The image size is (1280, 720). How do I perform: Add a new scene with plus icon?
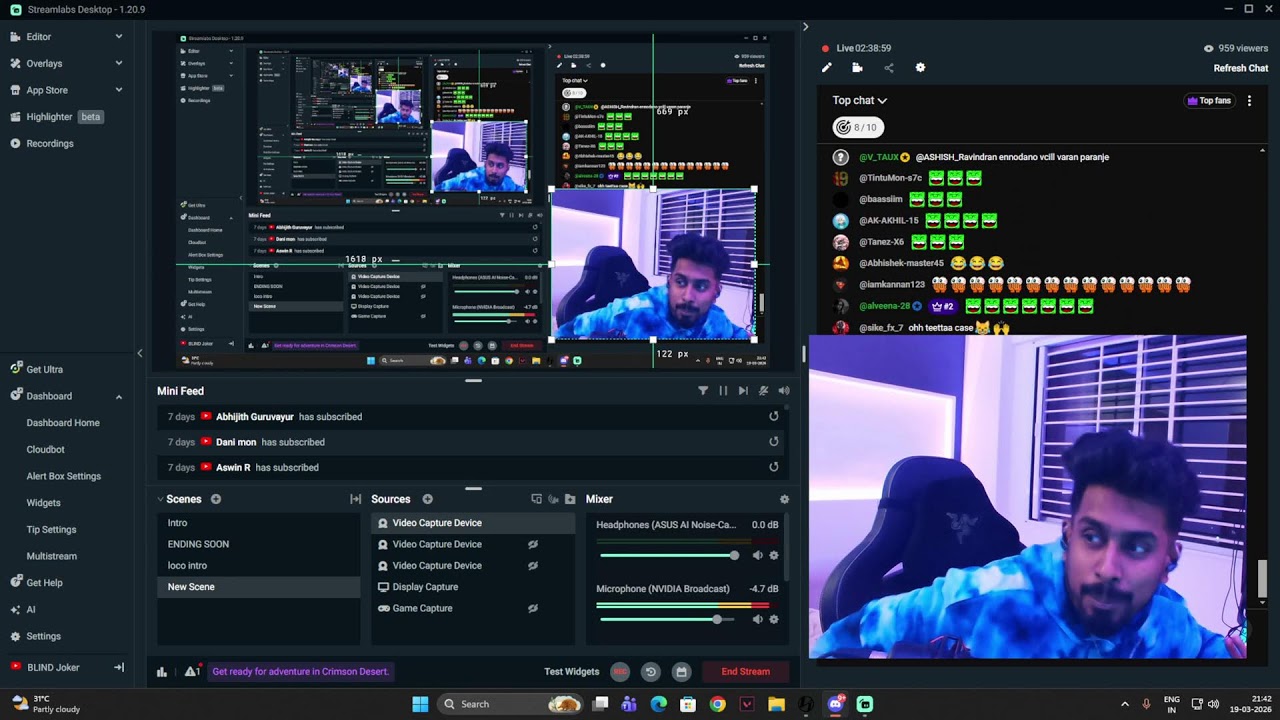click(215, 499)
